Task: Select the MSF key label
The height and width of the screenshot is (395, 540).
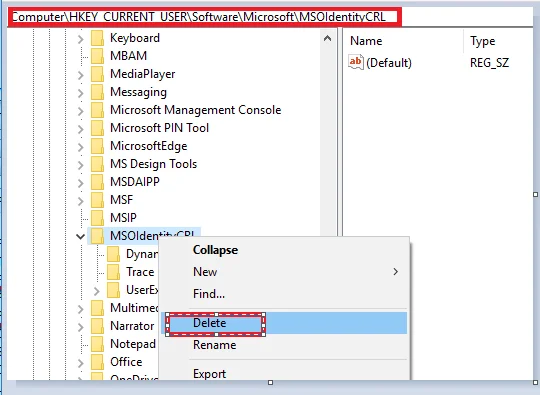Action: 121,200
